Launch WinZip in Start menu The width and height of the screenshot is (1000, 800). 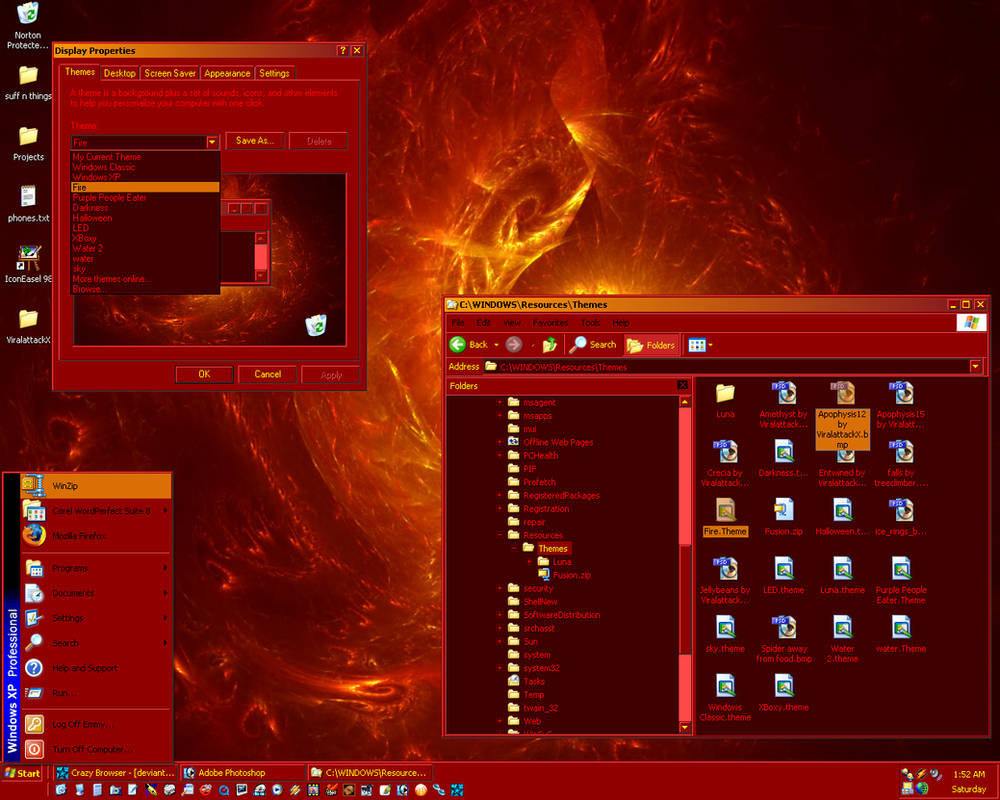pyautogui.click(x=96, y=486)
